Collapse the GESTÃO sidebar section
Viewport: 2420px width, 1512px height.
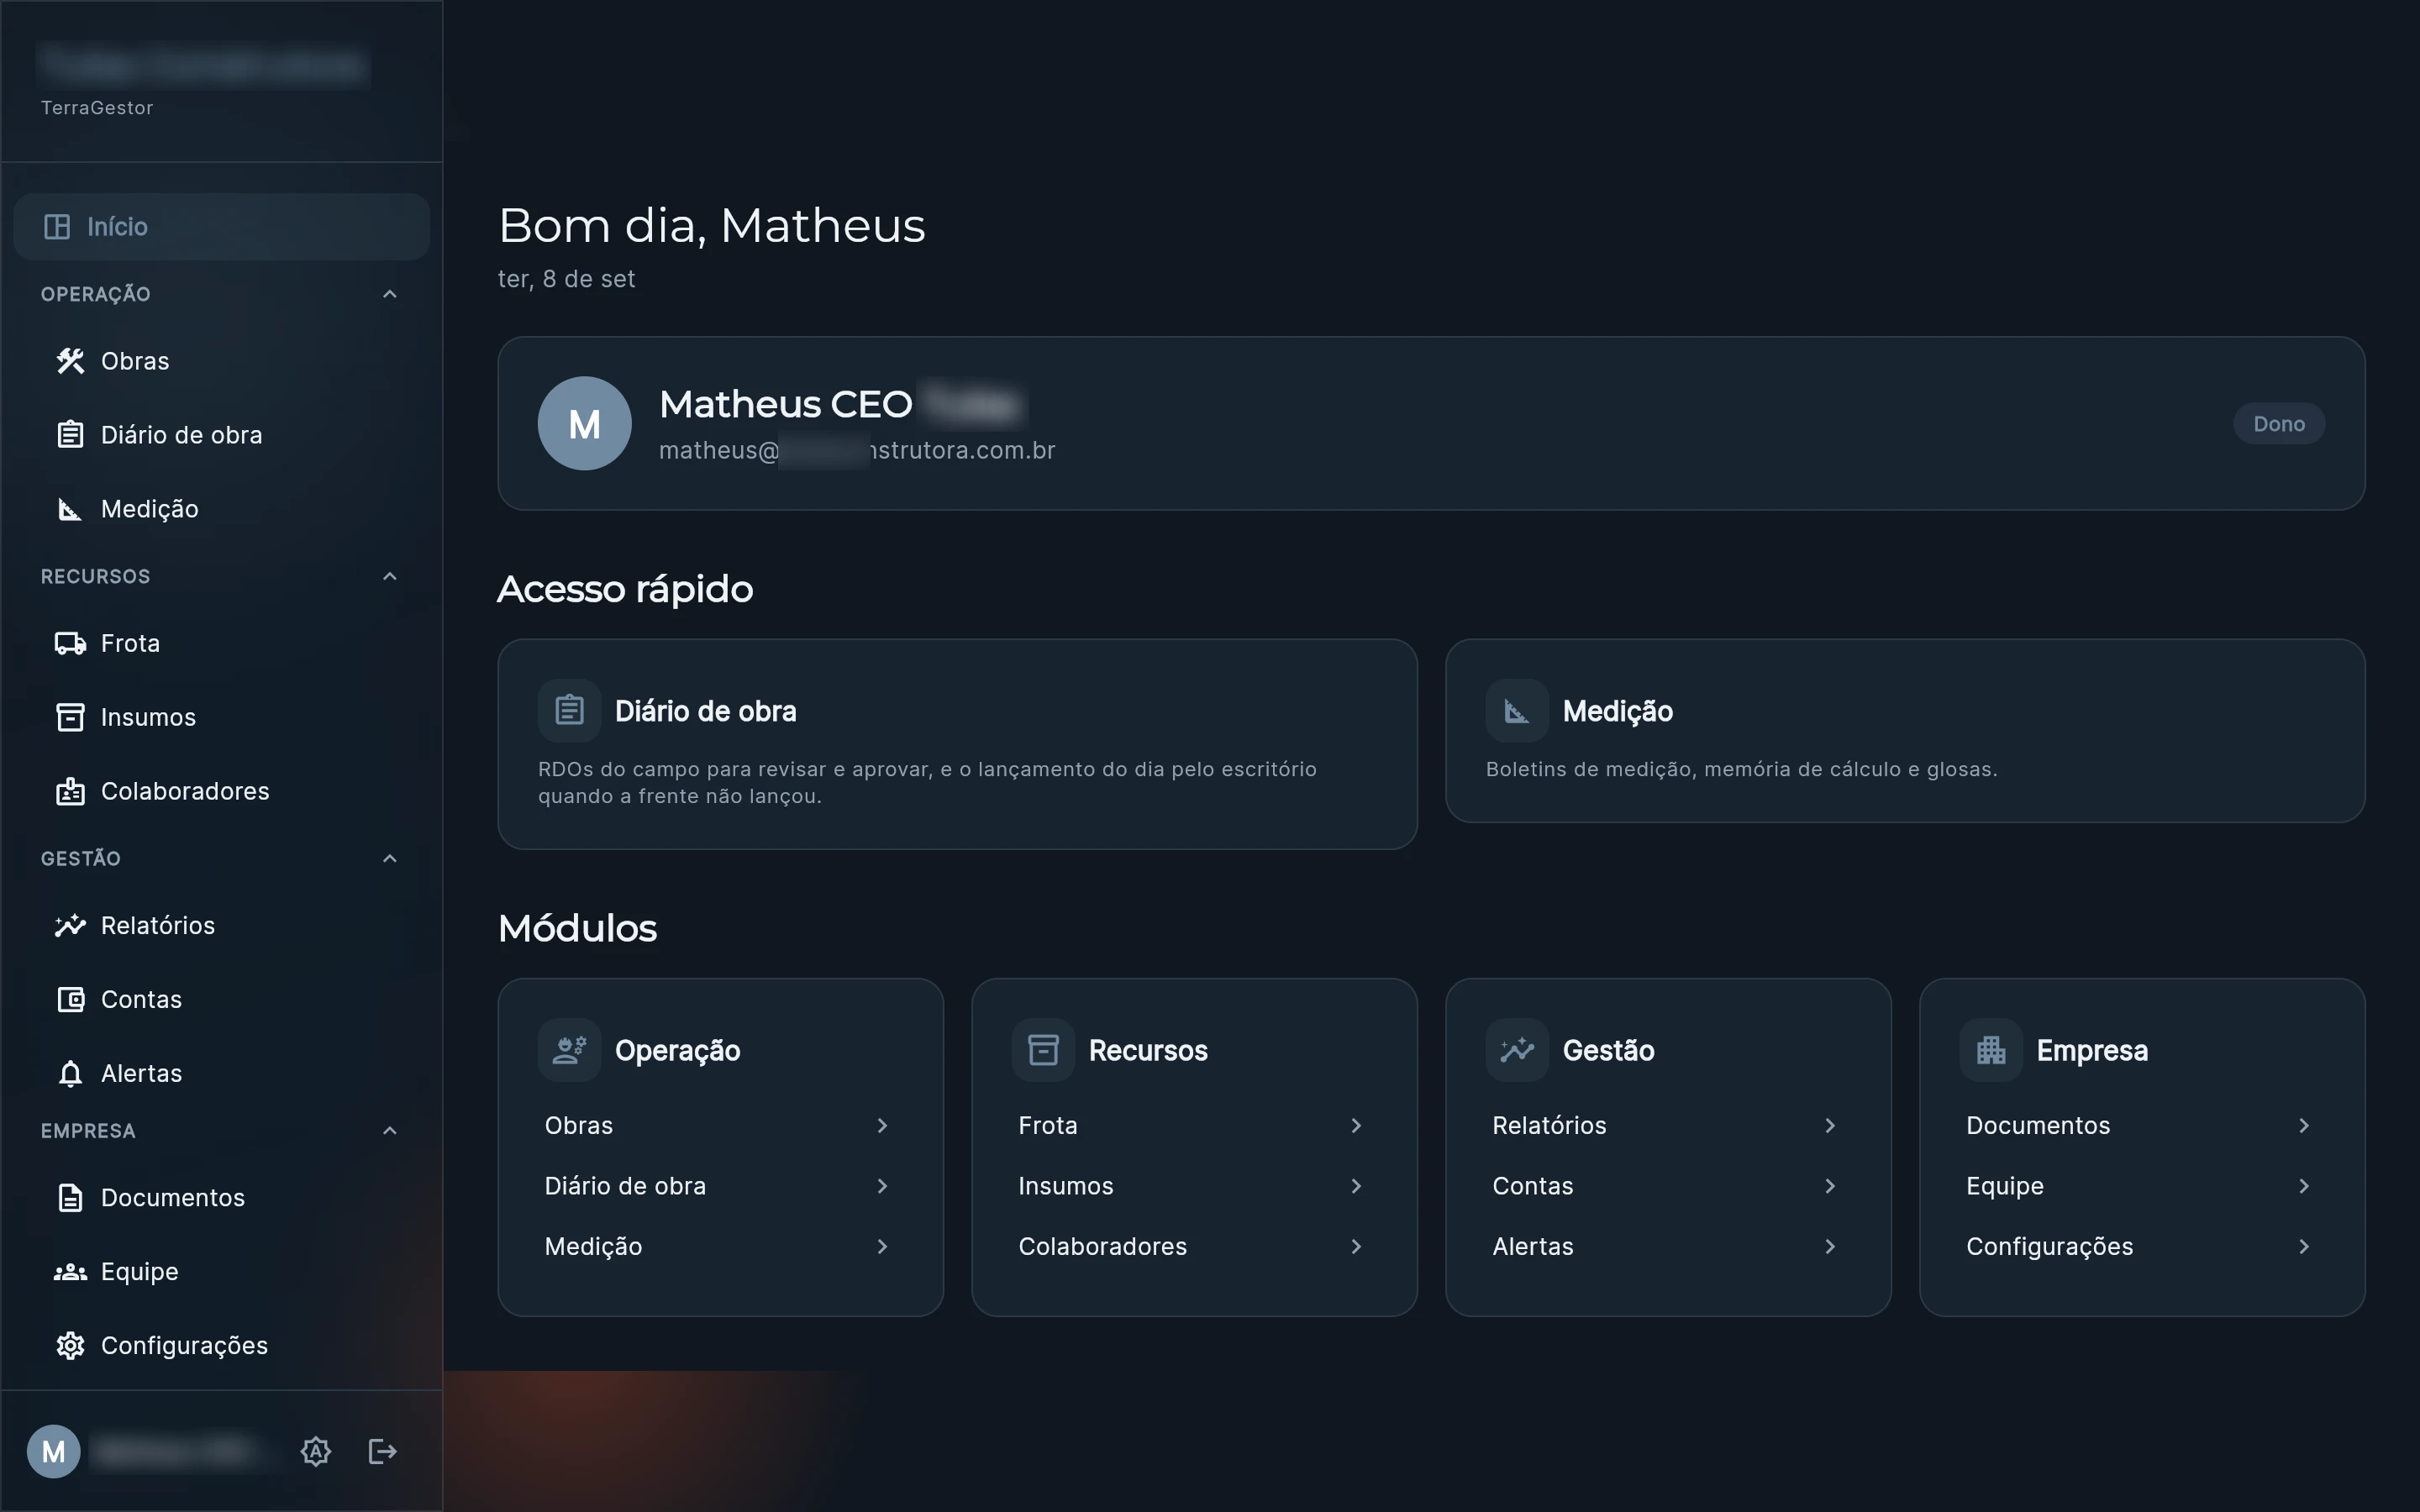coord(390,858)
